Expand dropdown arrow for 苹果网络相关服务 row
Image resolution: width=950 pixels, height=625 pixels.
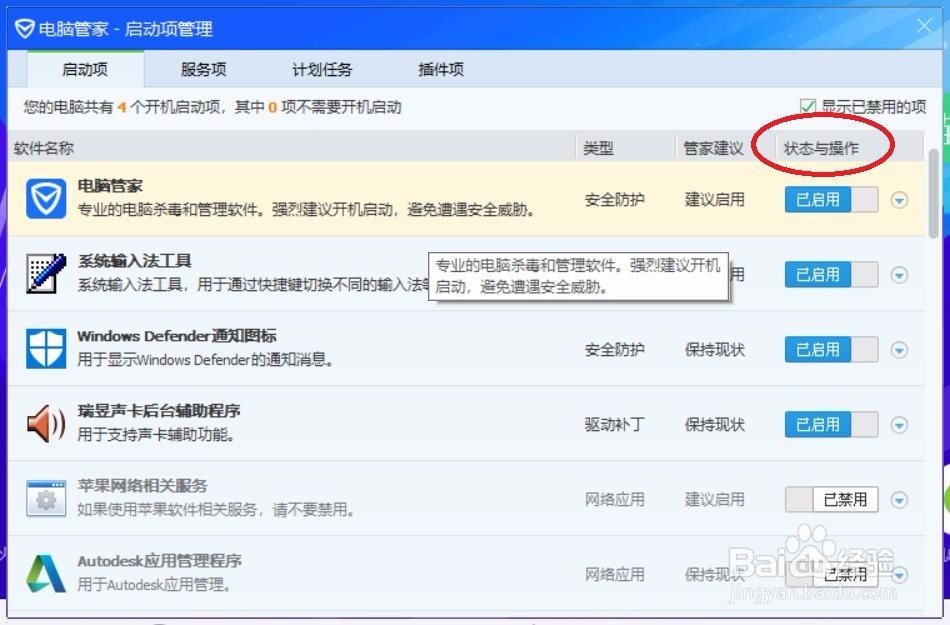pyautogui.click(x=899, y=500)
